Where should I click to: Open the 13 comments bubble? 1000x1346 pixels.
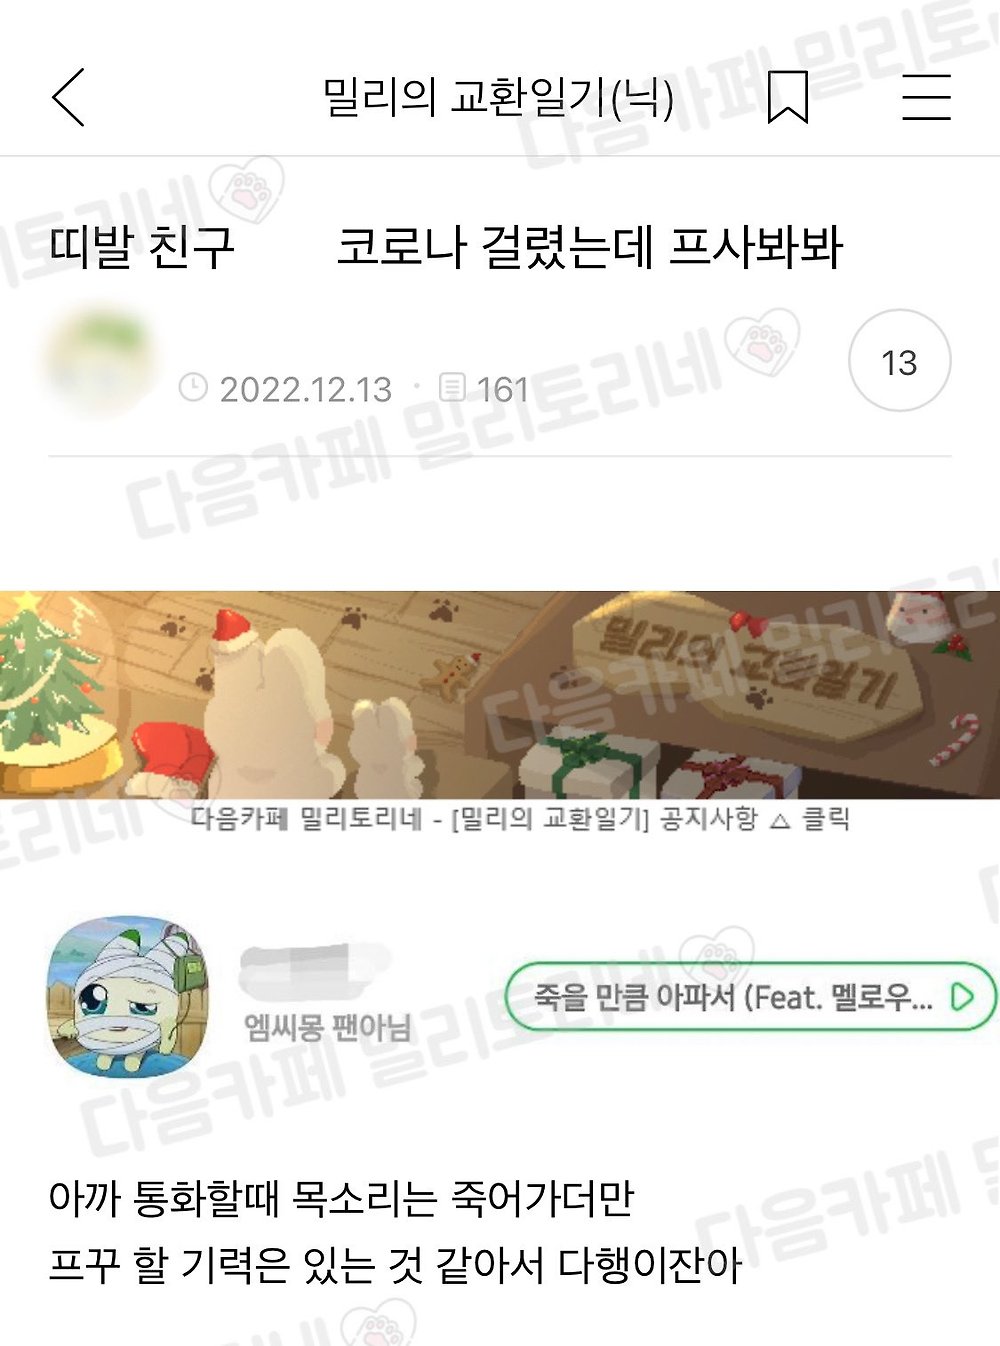point(899,361)
